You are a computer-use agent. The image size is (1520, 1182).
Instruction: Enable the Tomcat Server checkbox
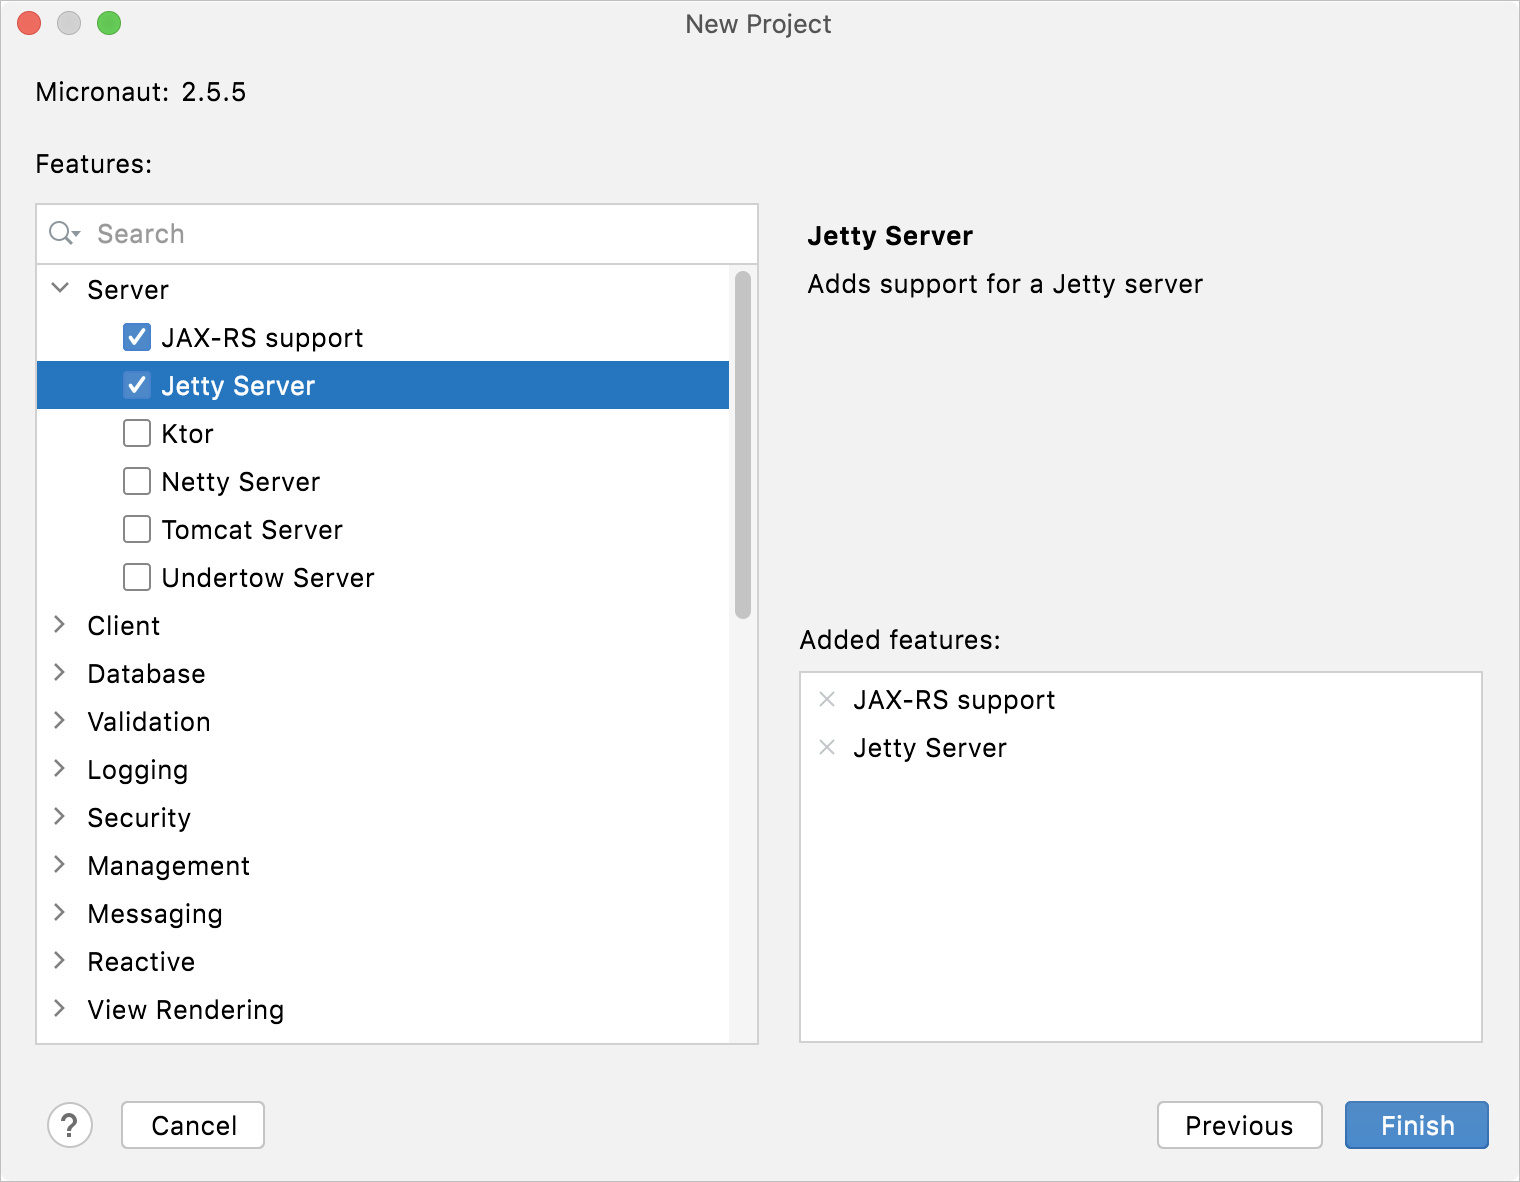pyautogui.click(x=137, y=530)
